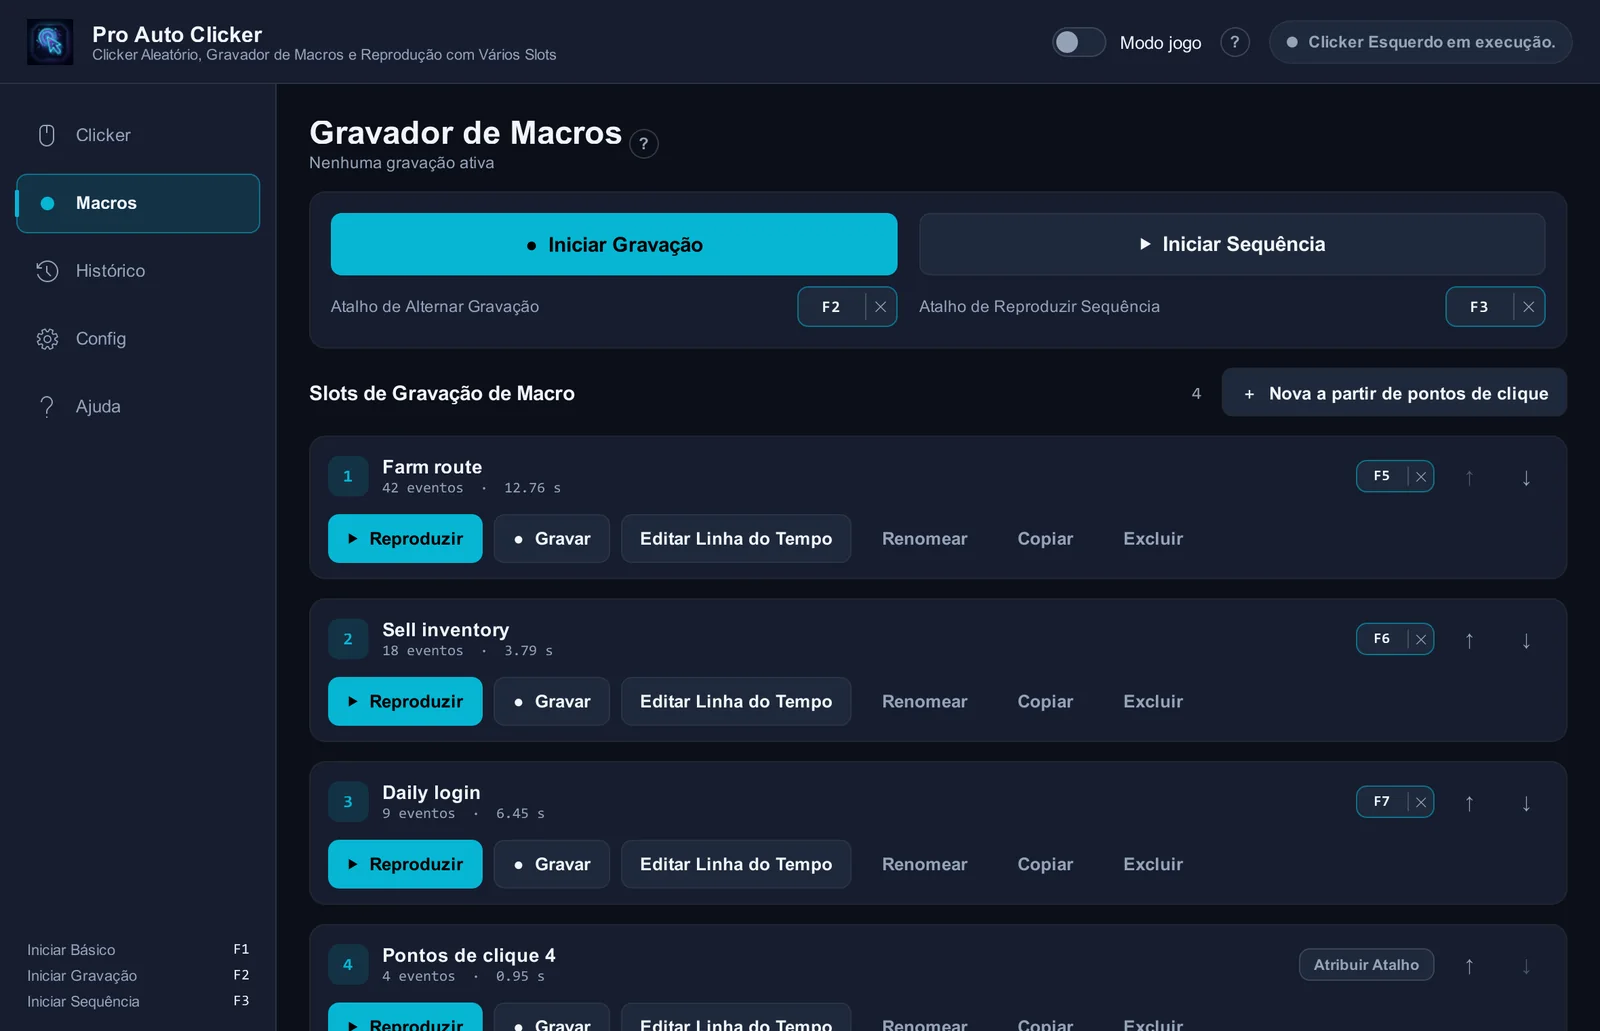Click help icon beside Gravador de Macros title
The image size is (1600, 1031).
[x=644, y=144]
